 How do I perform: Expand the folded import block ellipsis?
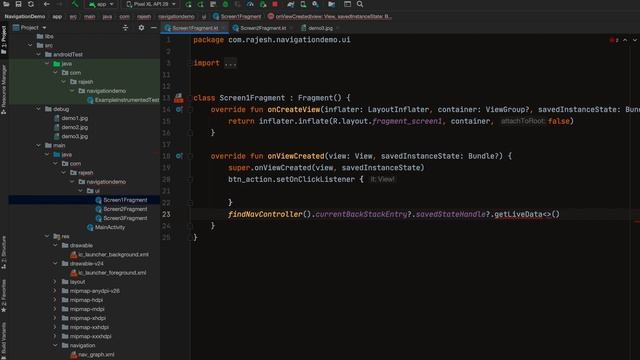click(x=230, y=63)
